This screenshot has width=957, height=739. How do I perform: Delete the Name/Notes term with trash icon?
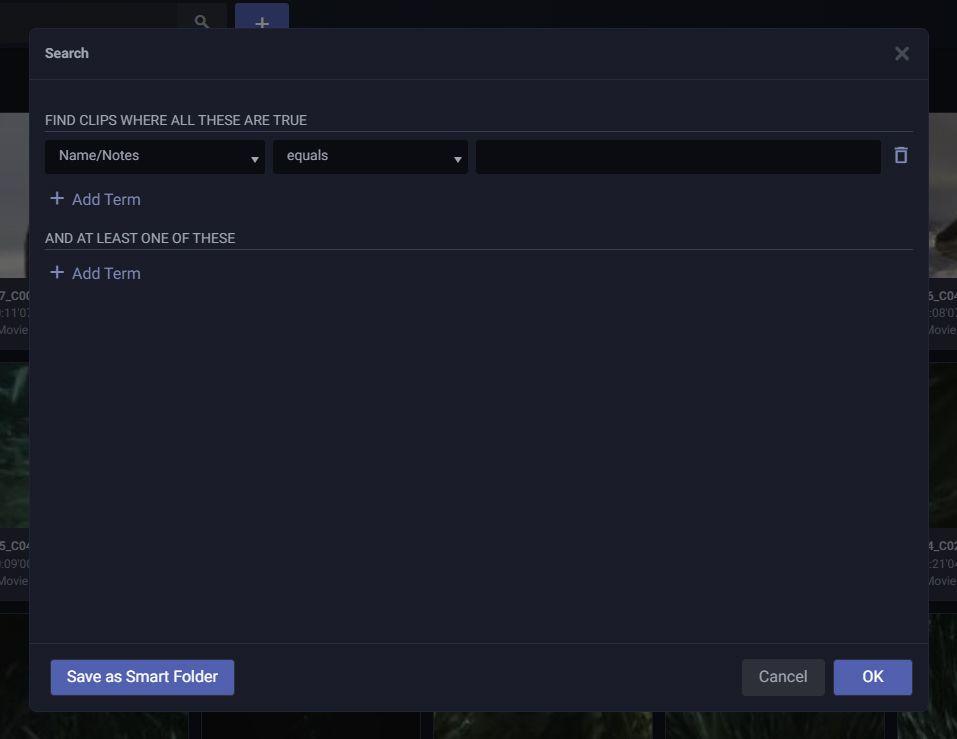click(901, 155)
